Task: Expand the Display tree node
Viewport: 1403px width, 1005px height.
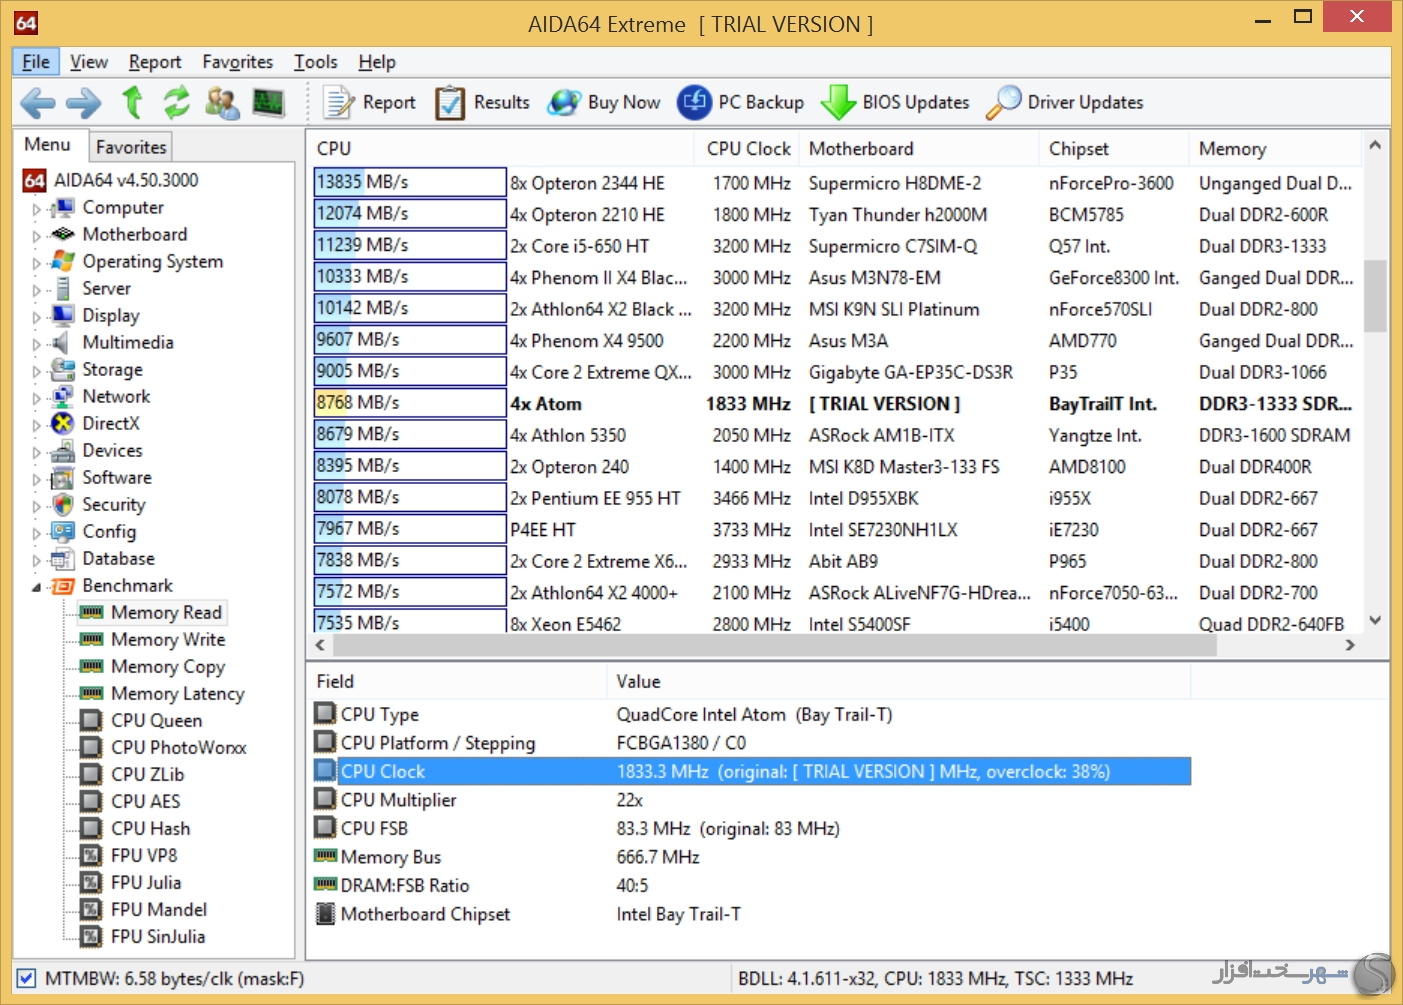Action: (37, 317)
